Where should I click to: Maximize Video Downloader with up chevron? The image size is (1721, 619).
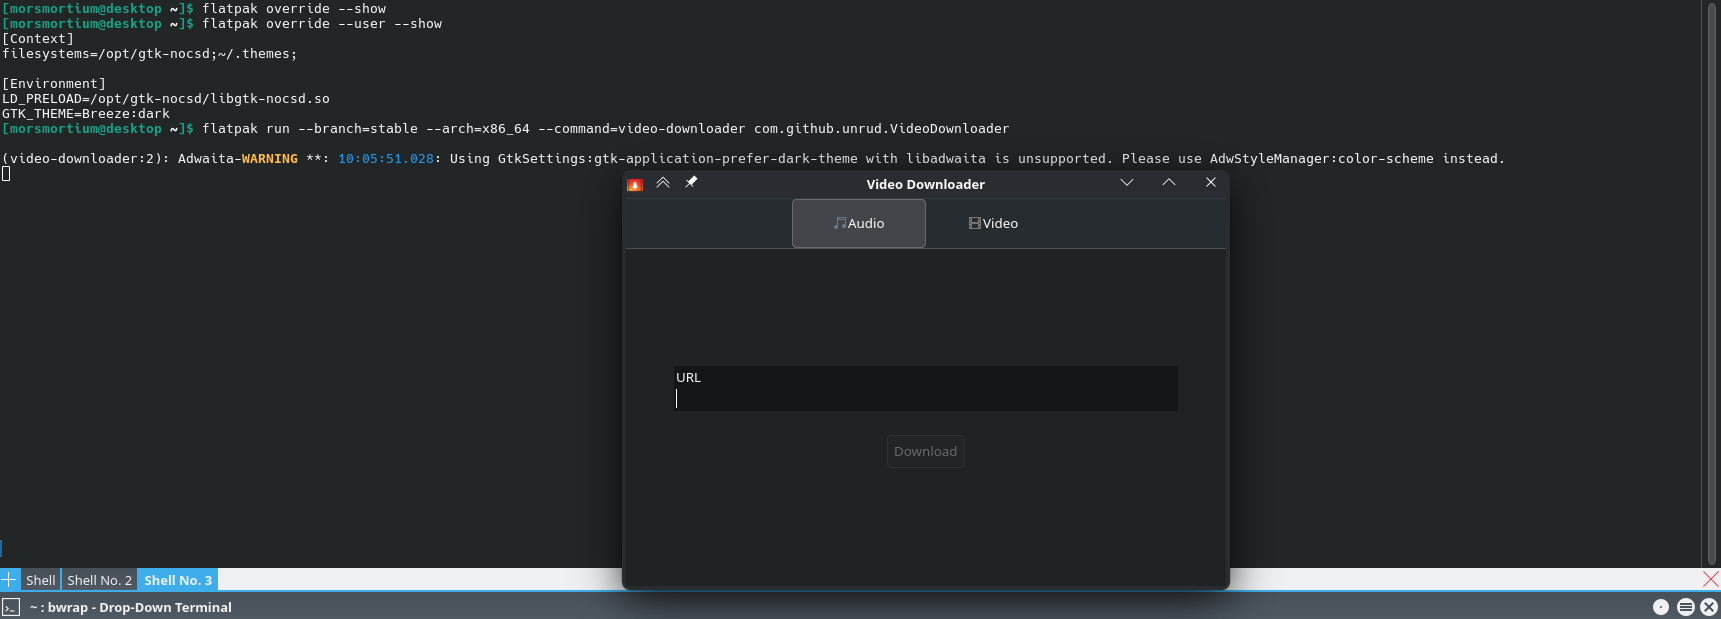(x=1169, y=183)
